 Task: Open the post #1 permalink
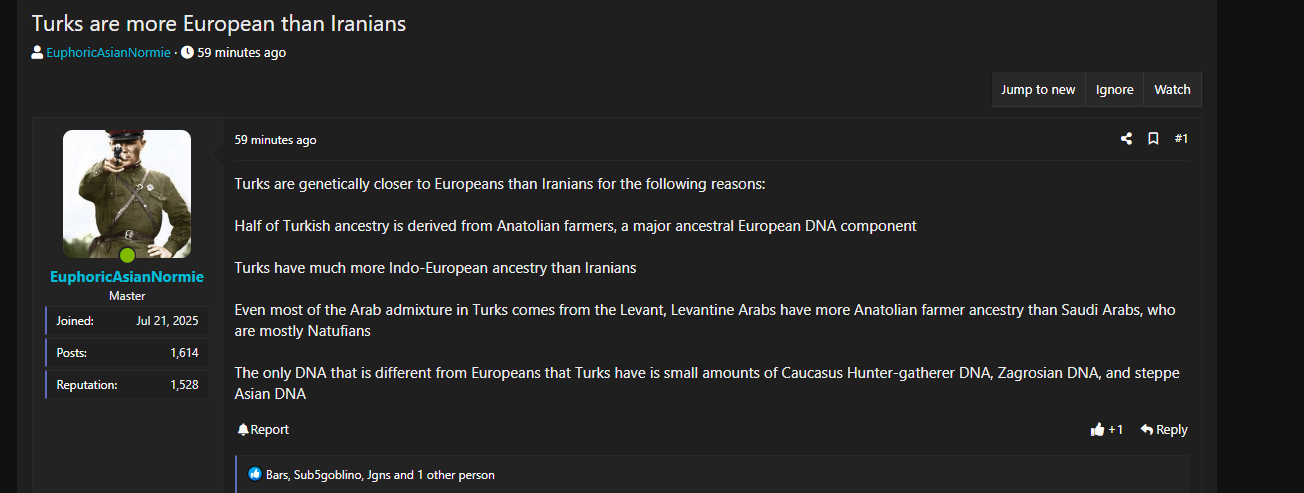click(1181, 139)
